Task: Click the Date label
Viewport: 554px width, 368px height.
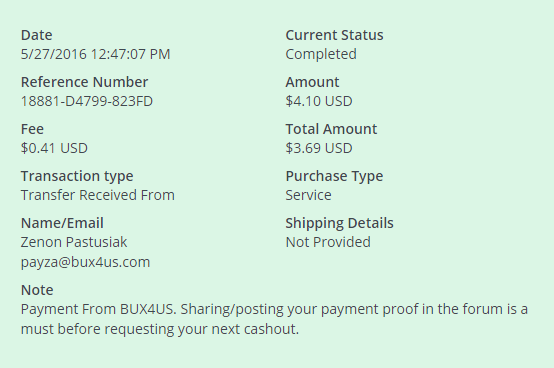Action: pos(36,35)
